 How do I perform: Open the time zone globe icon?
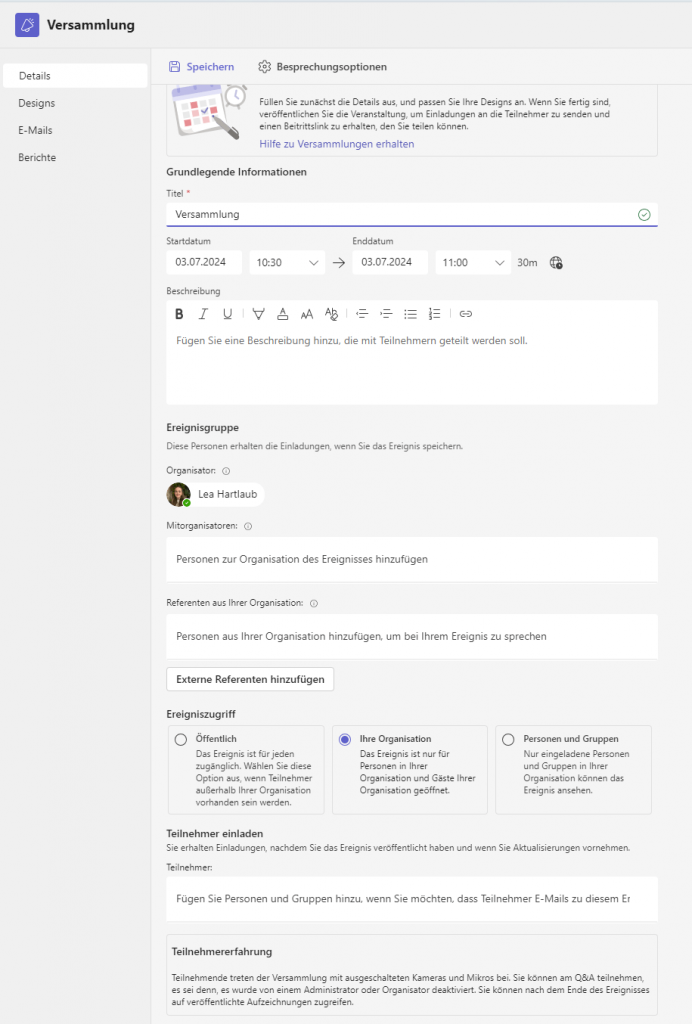click(x=556, y=263)
